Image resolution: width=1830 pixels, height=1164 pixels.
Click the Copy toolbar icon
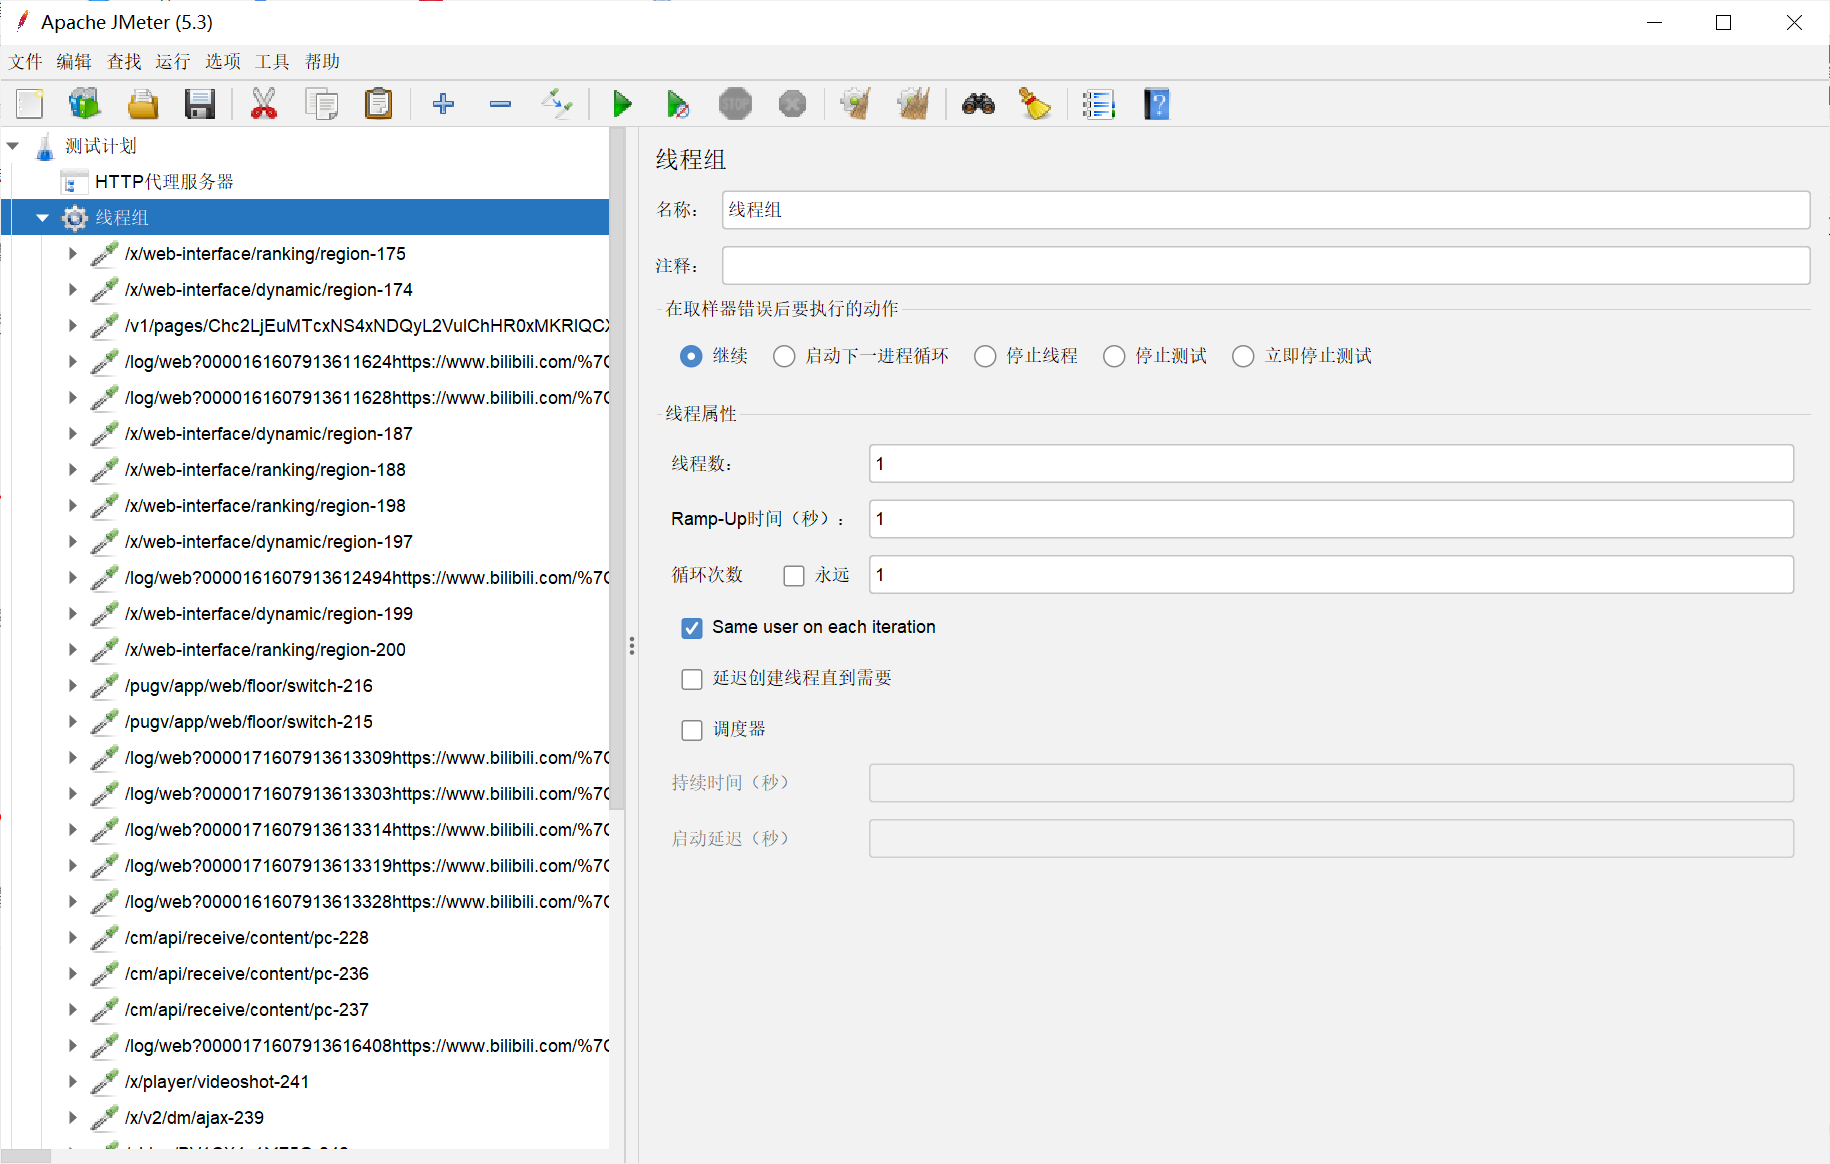pyautogui.click(x=322, y=104)
